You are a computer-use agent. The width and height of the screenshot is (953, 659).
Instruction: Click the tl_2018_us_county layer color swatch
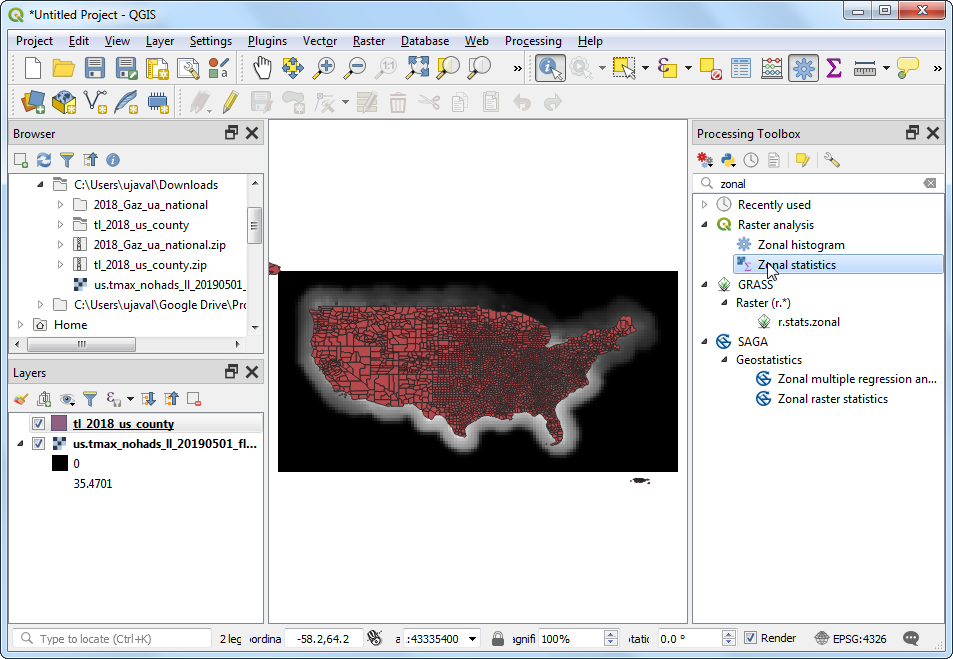point(60,424)
